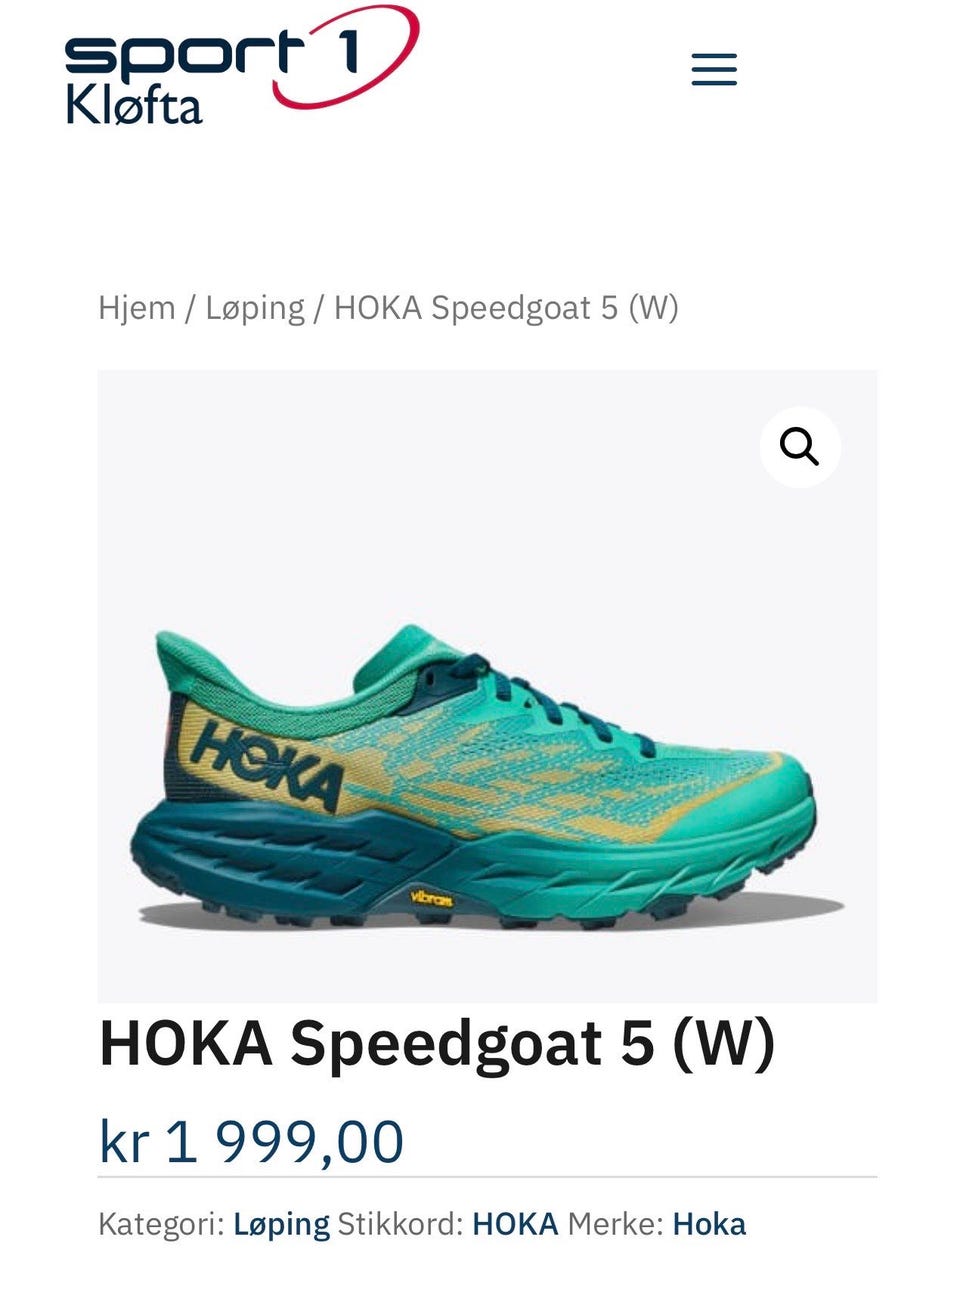The image size is (960, 1308).
Task: Click the HOKA lettering on shoe heel
Action: click(267, 764)
